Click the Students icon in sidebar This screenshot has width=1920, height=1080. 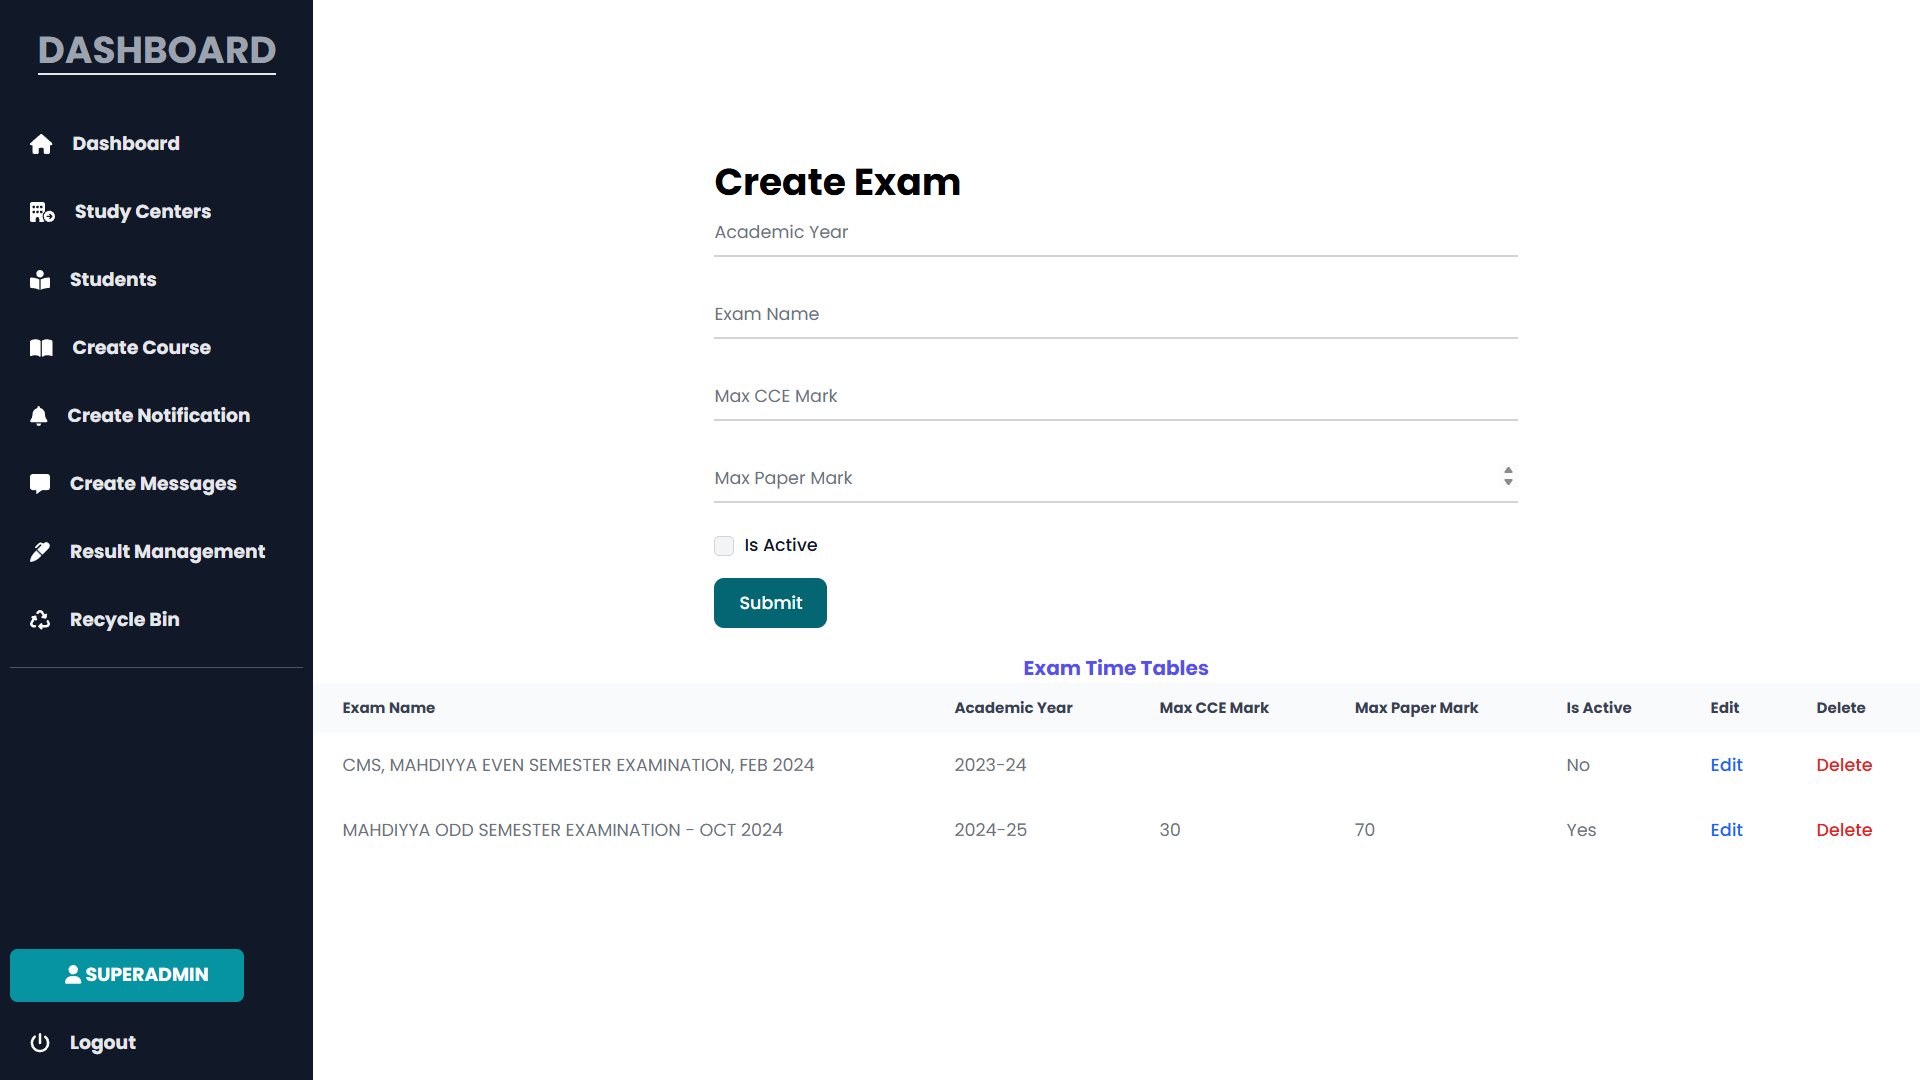tap(40, 280)
